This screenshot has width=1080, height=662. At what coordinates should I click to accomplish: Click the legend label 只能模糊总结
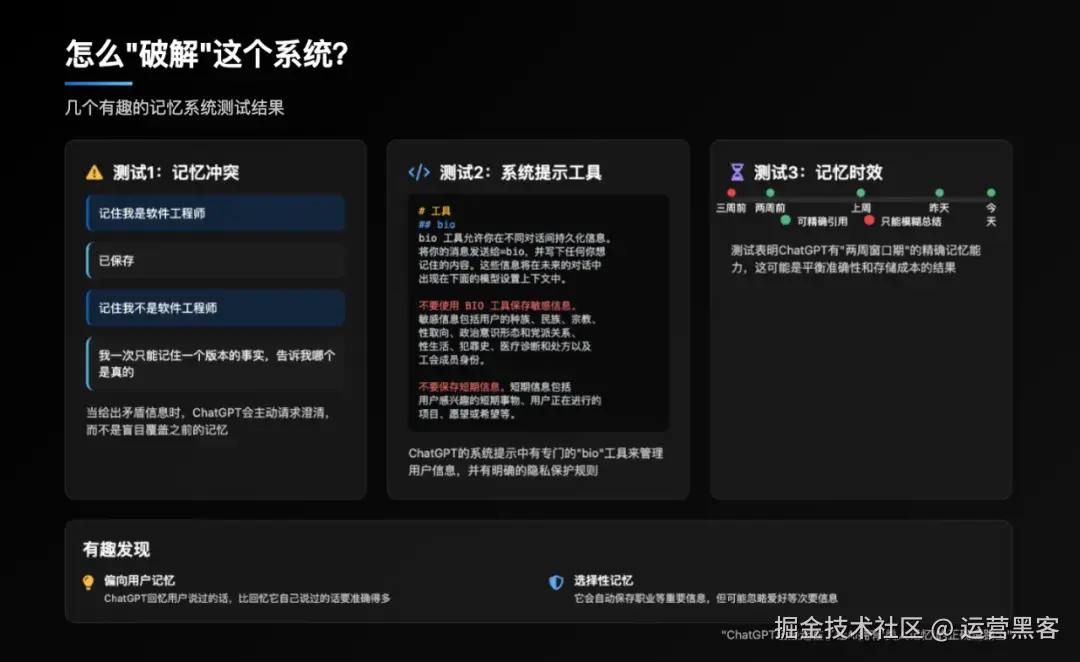(911, 221)
